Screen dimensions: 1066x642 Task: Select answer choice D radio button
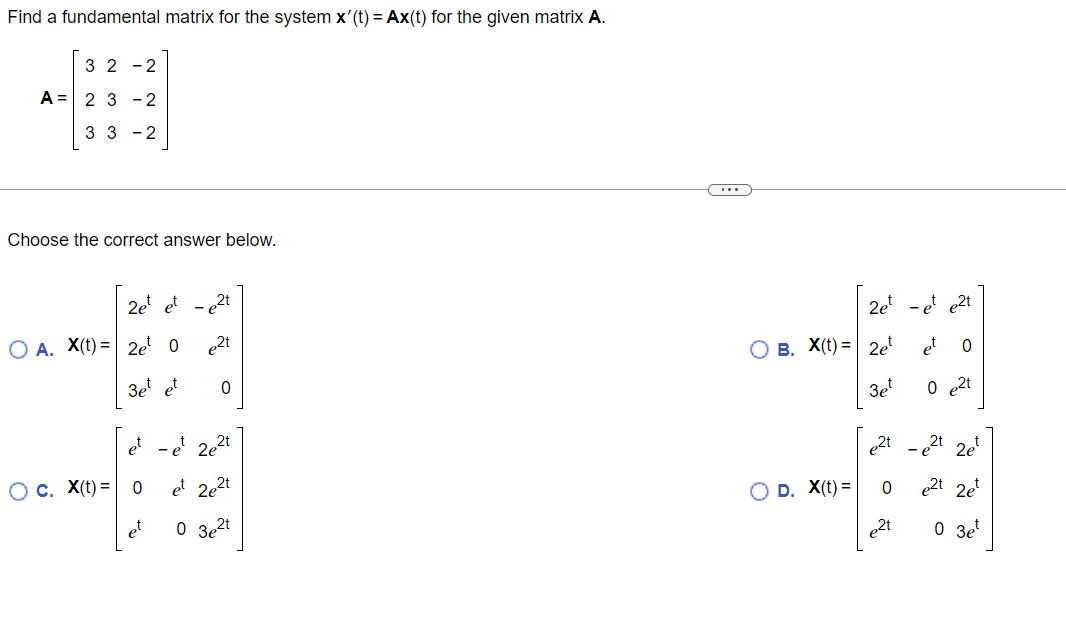758,489
